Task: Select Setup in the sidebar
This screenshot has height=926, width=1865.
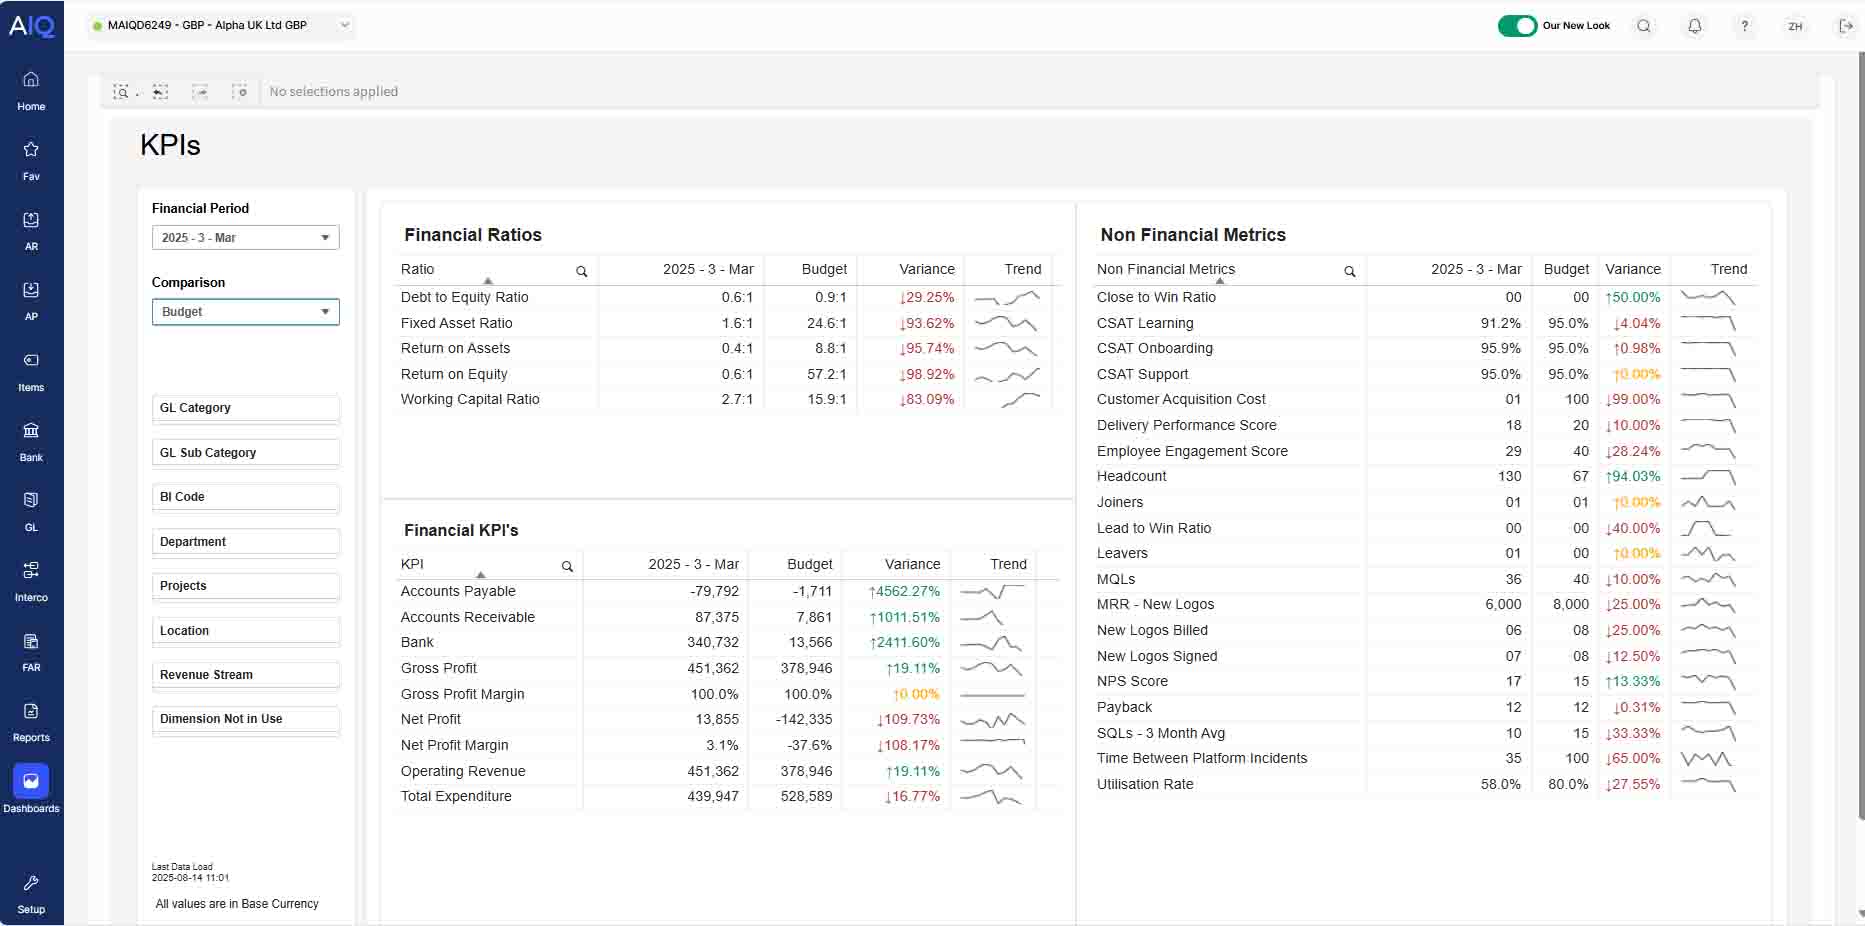Action: click(31, 893)
